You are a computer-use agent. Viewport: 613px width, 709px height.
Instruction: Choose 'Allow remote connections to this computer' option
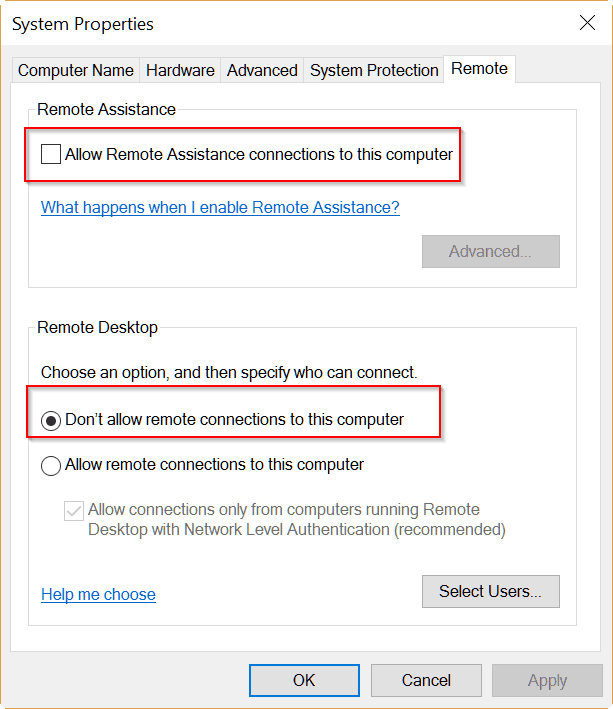click(x=51, y=465)
